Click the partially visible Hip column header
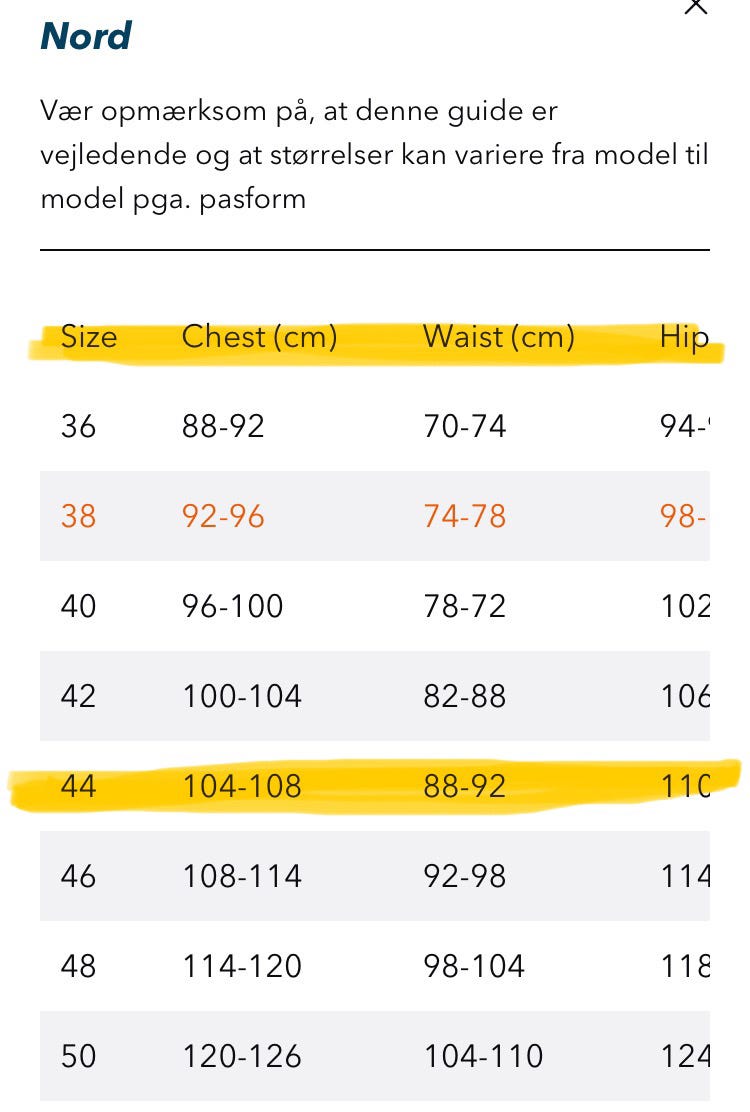Viewport: 750px width, 1112px height. [684, 337]
